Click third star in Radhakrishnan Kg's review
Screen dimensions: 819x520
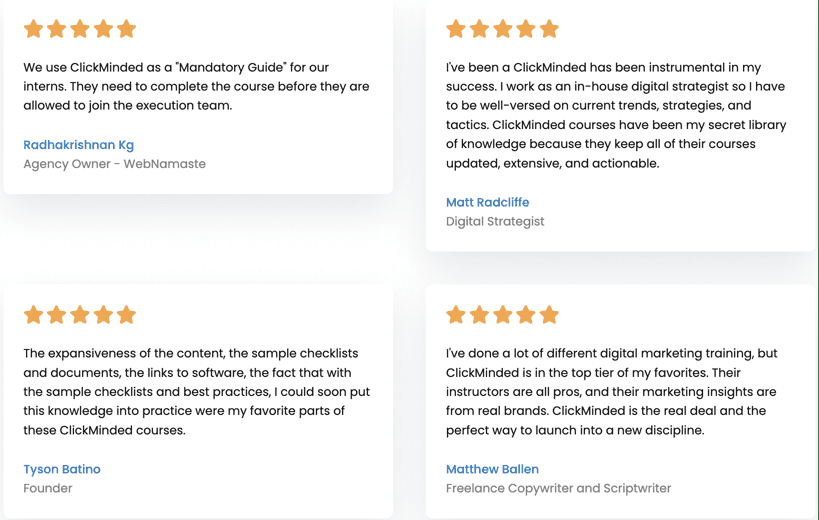pyautogui.click(x=80, y=29)
